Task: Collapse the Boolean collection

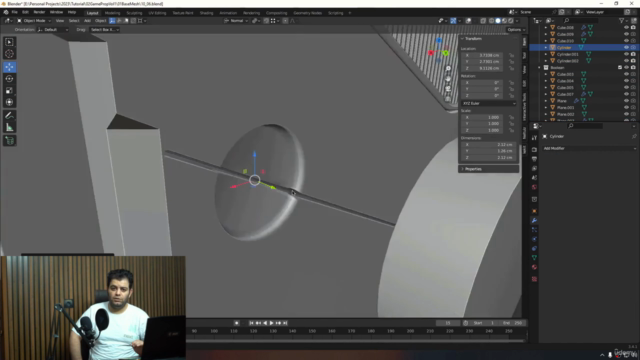Action: click(539, 67)
